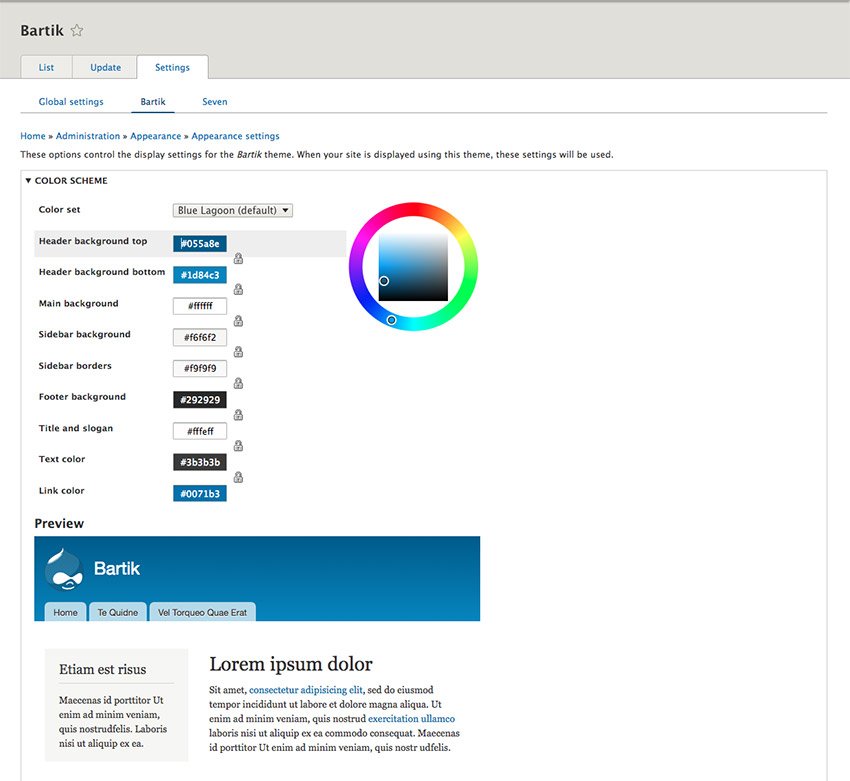Toggle lock between Title and slogan and Text color
The width and height of the screenshot is (850, 781).
click(x=238, y=446)
